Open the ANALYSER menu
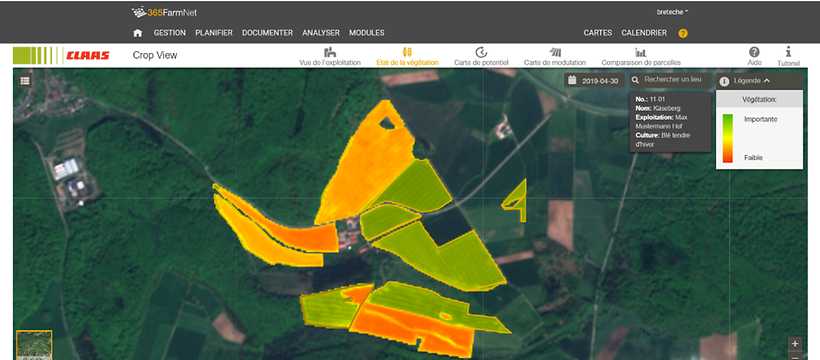This screenshot has width=820, height=360. (x=321, y=33)
